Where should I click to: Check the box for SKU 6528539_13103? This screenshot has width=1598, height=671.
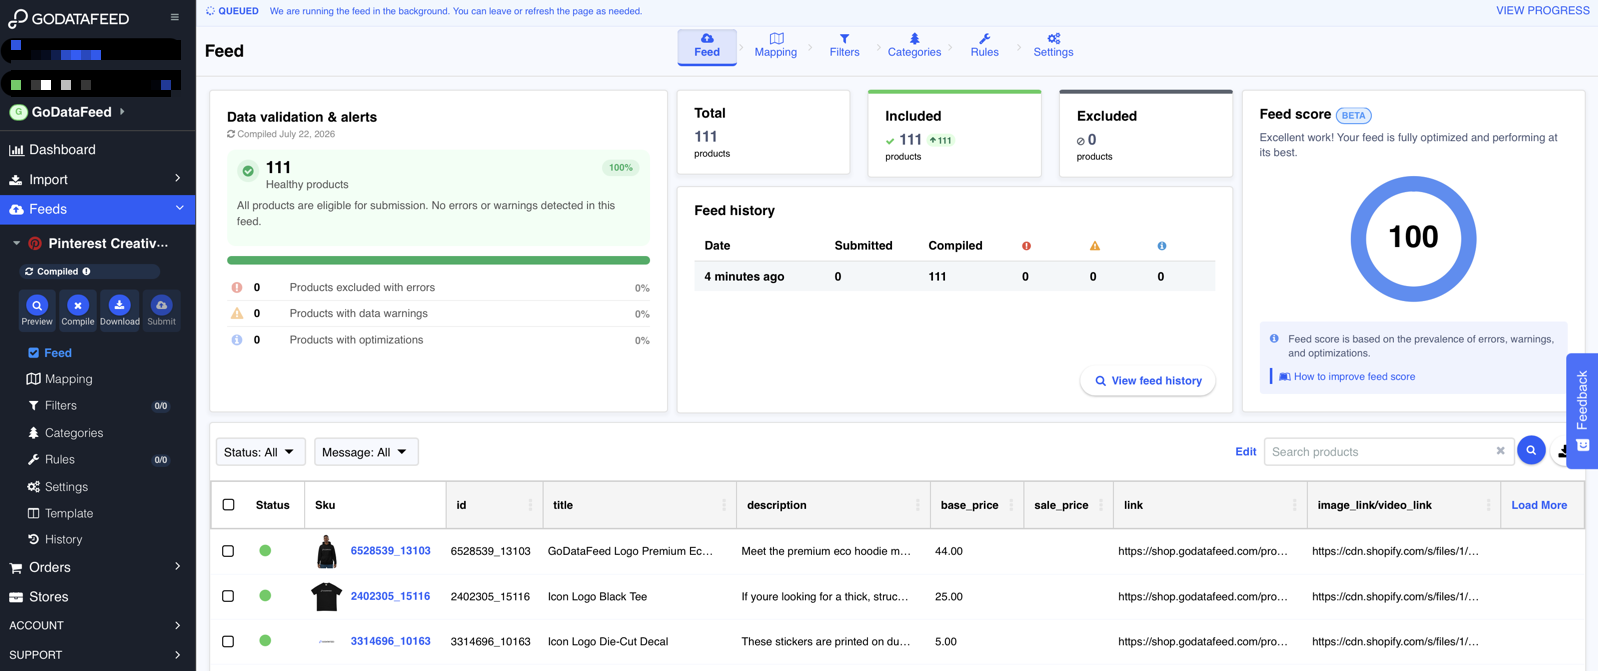point(228,551)
